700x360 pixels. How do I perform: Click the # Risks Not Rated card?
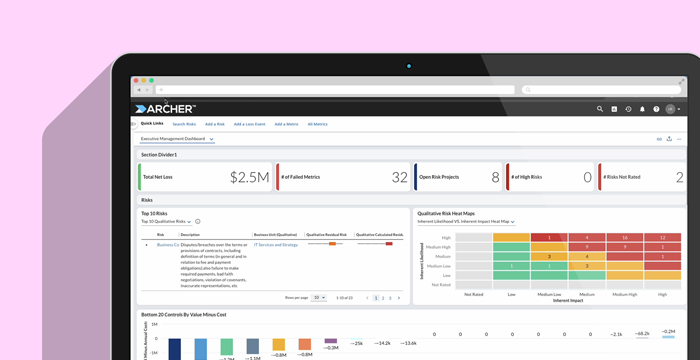pos(642,177)
